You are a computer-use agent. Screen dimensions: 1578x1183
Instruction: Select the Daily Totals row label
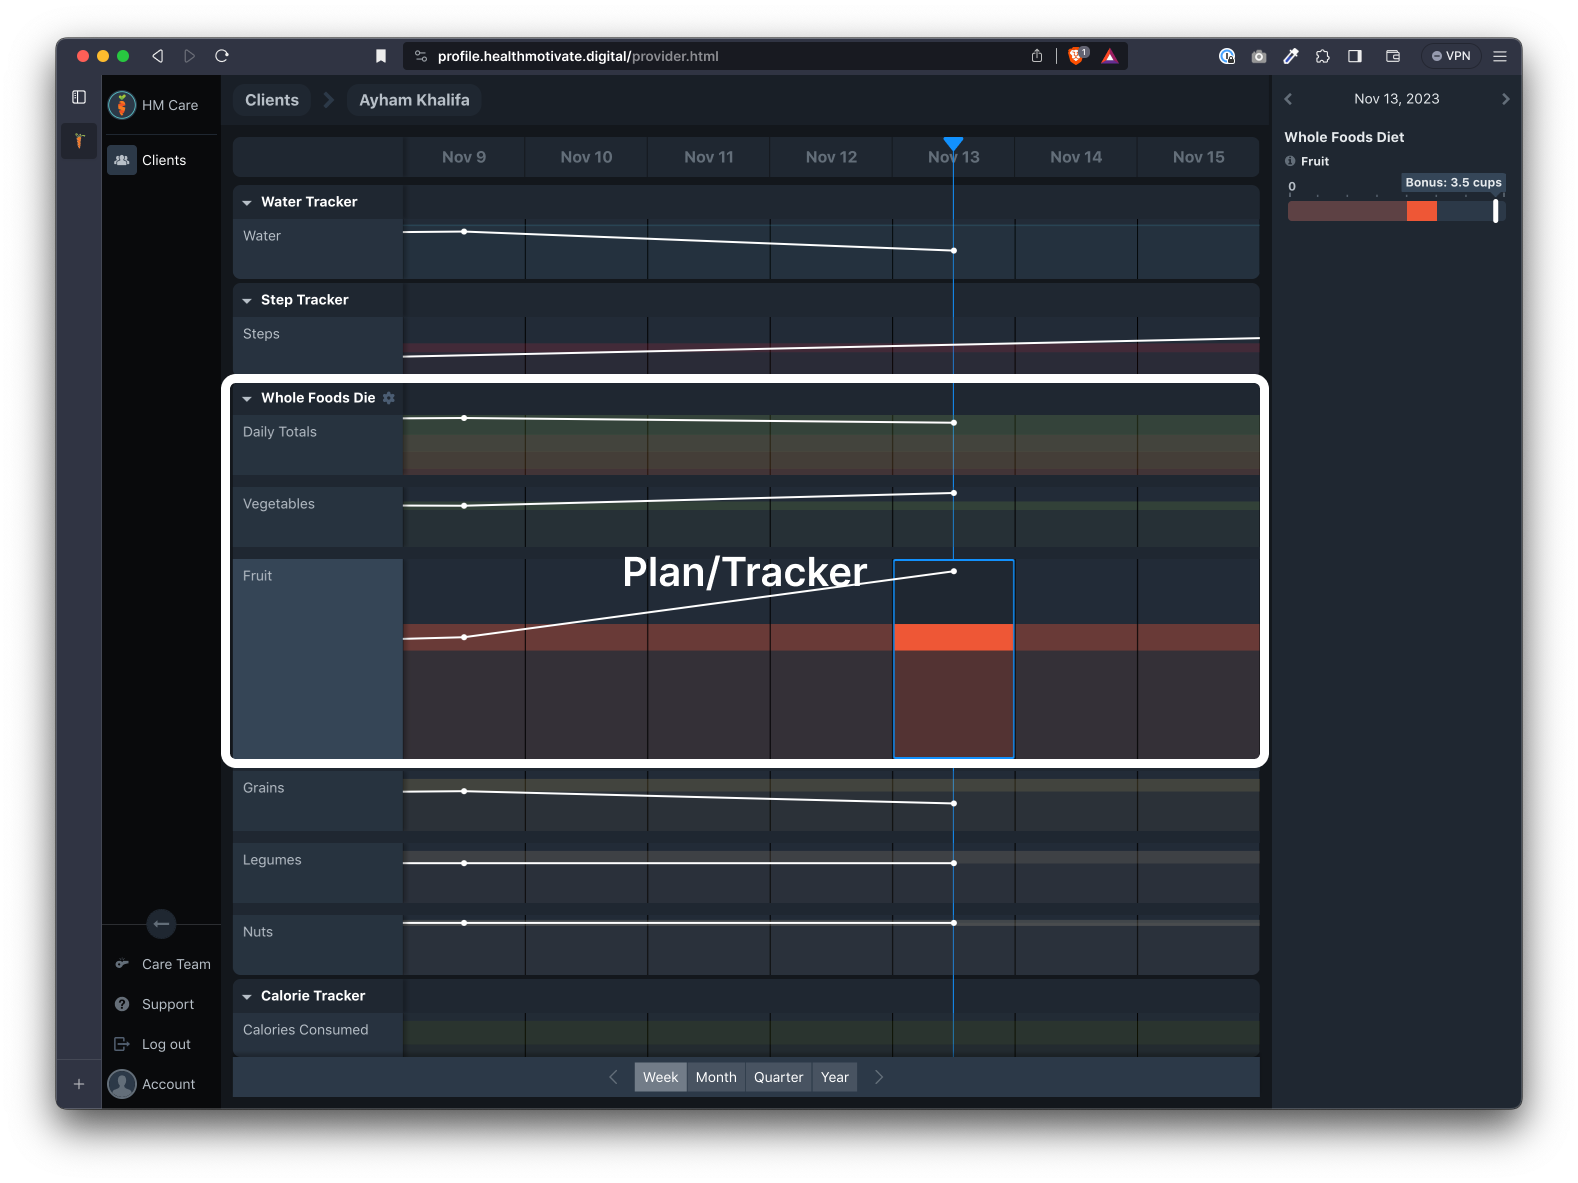[317, 445]
